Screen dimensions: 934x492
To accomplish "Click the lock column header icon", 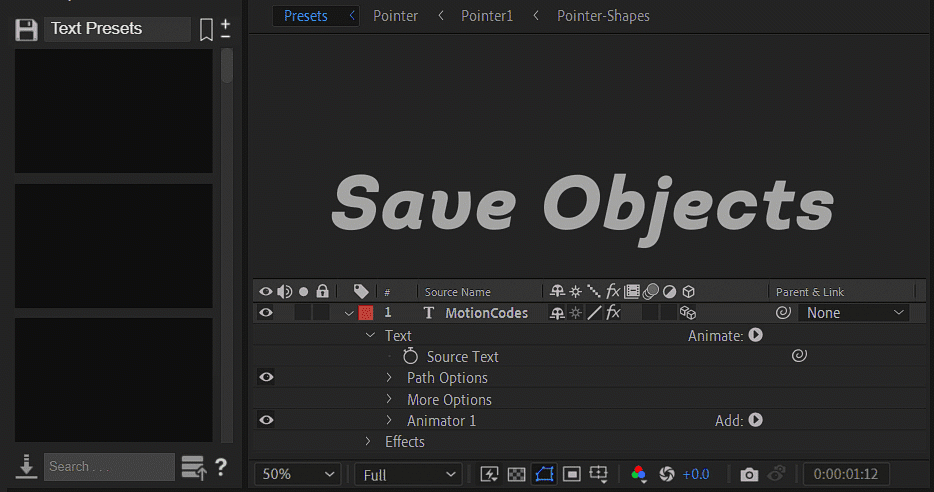I will coord(322,291).
